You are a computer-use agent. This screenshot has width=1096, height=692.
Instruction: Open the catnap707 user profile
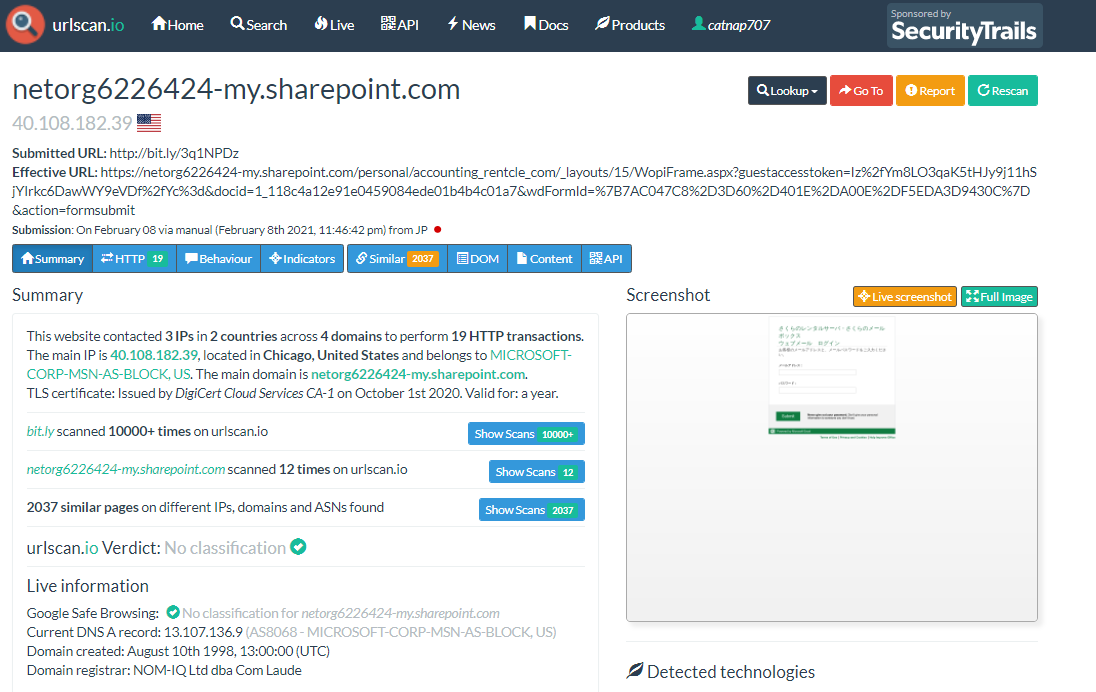pos(730,25)
